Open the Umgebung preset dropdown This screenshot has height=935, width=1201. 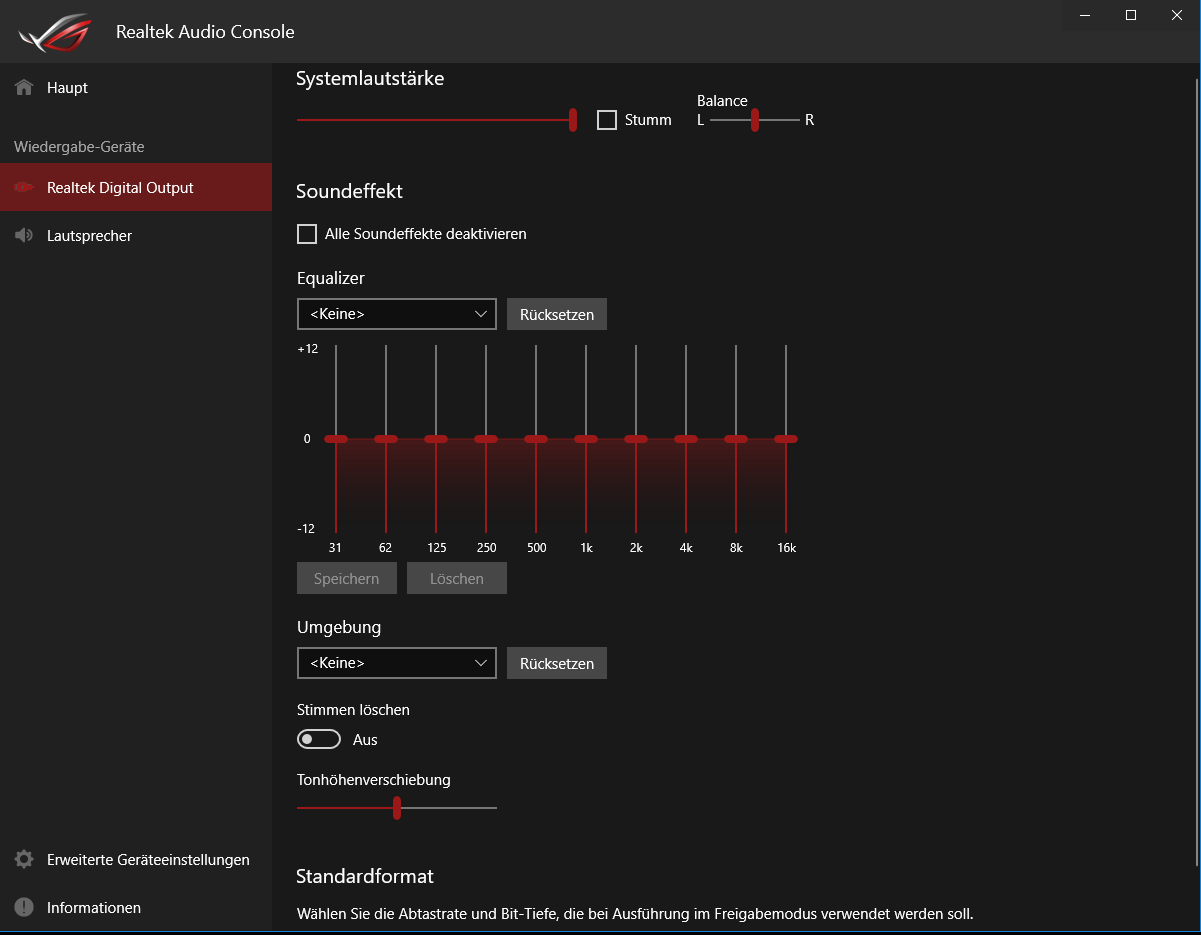point(397,663)
